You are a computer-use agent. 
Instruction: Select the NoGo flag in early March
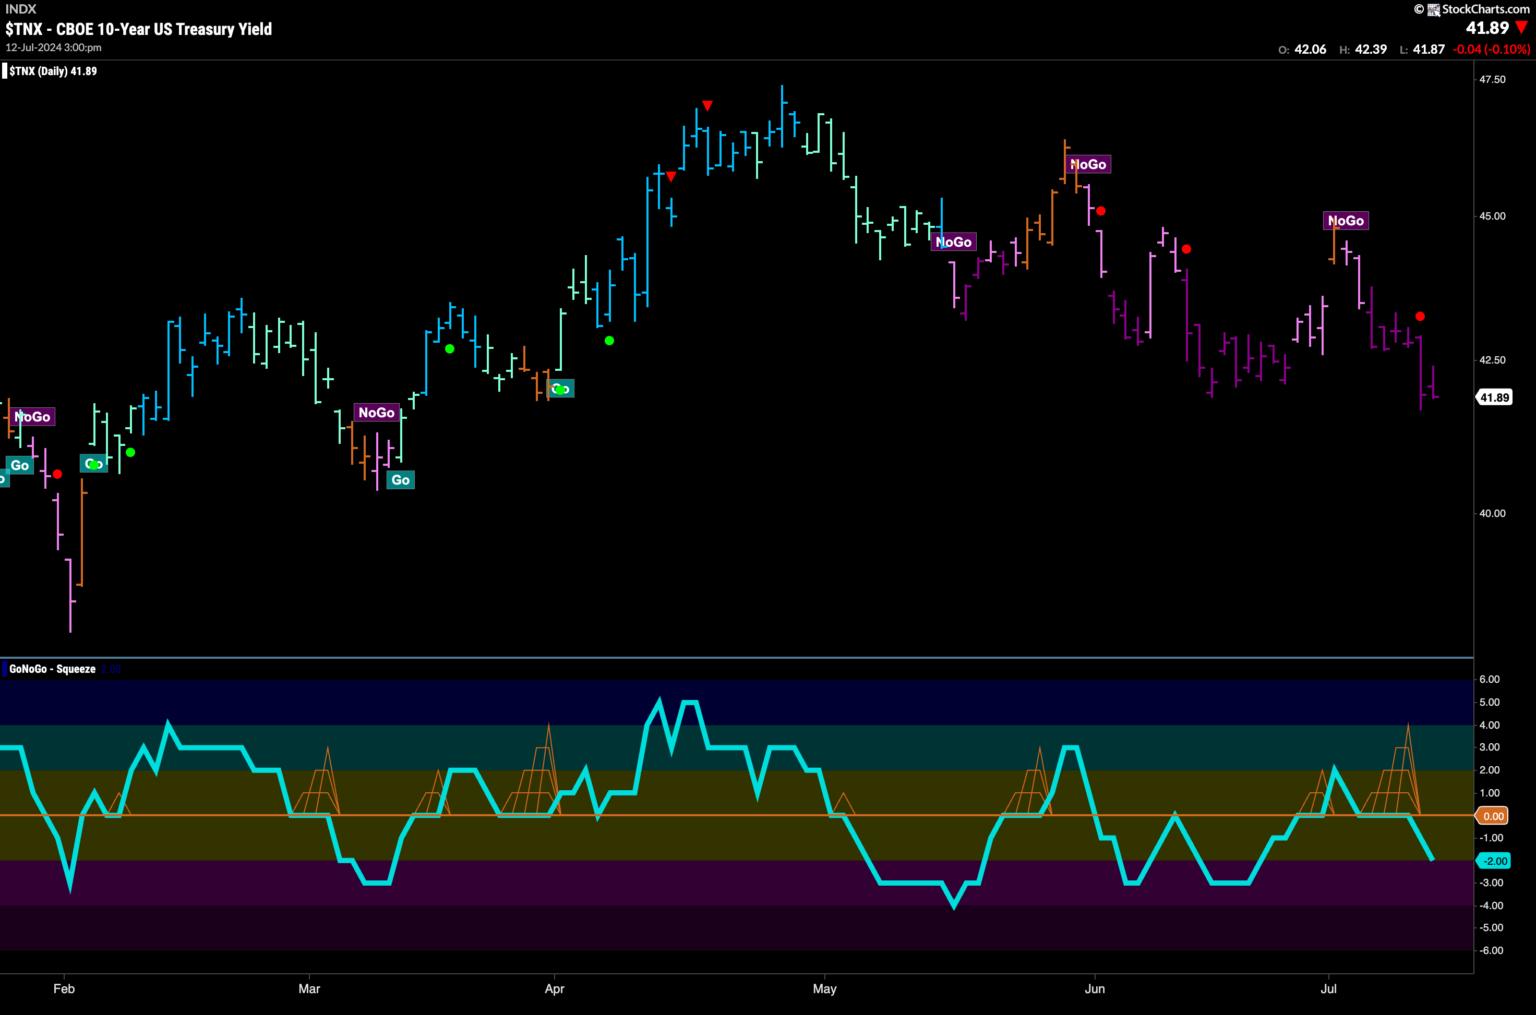[x=376, y=412]
